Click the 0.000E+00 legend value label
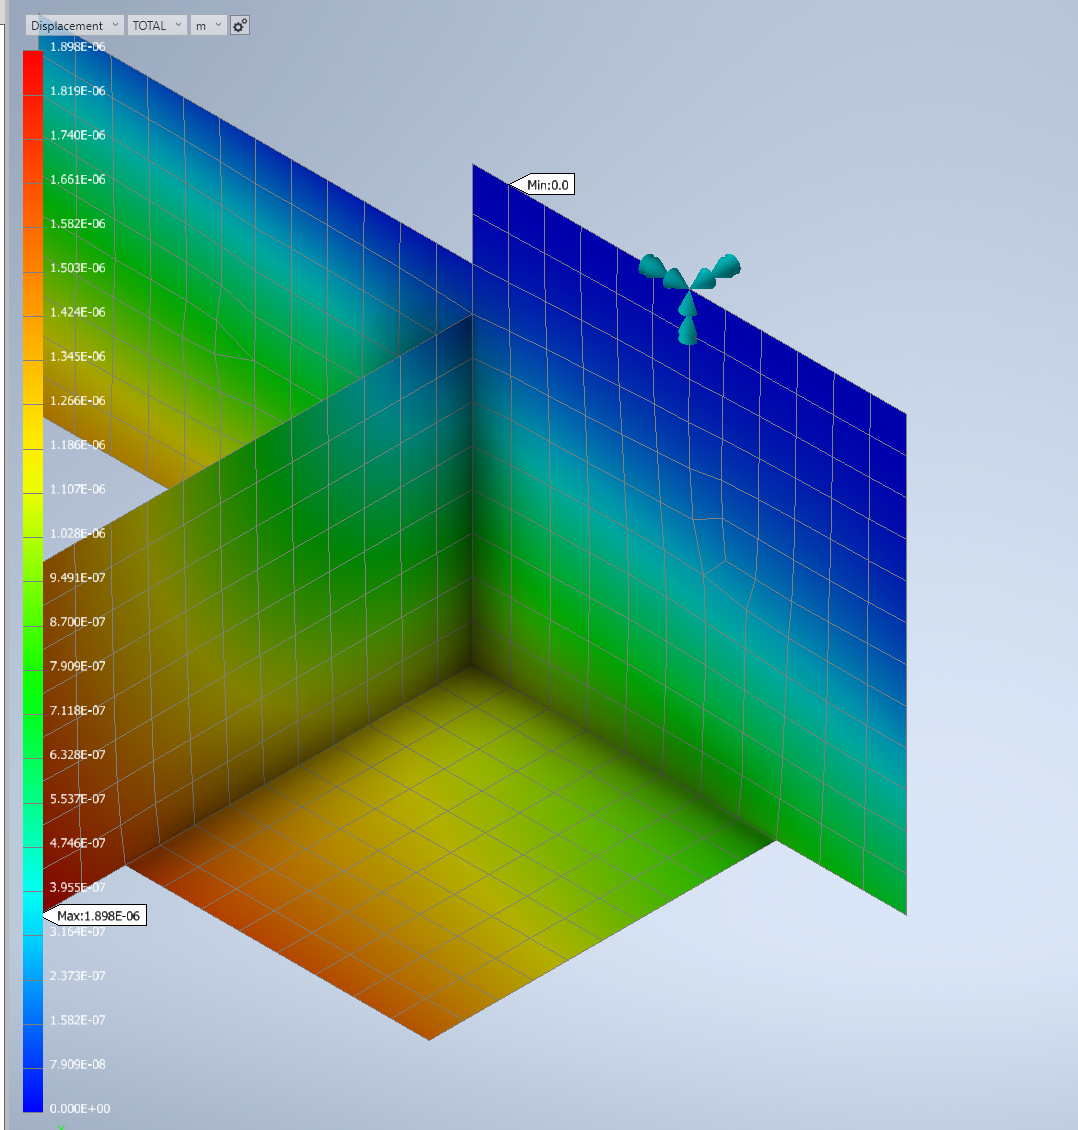 click(82, 1108)
